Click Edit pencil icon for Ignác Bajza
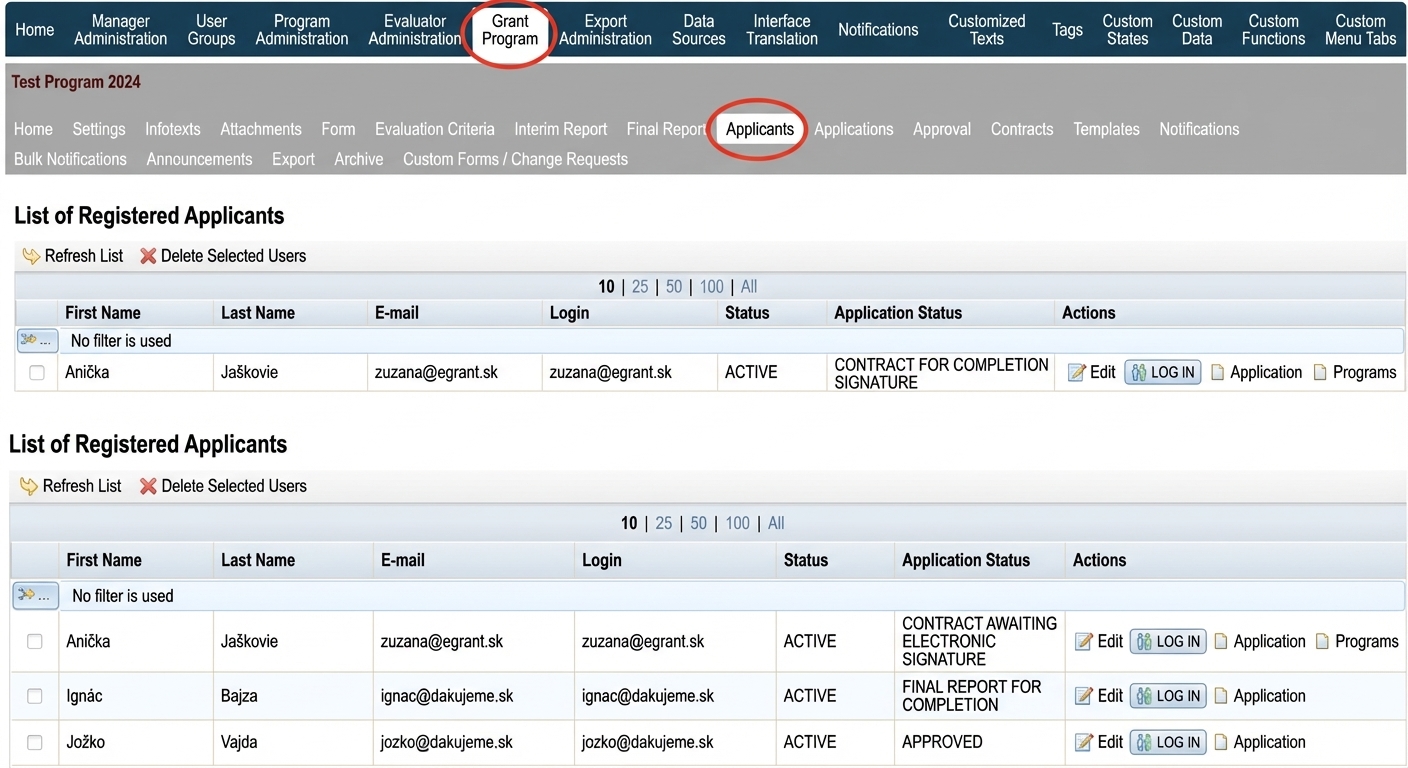The height and width of the screenshot is (768, 1408). point(1083,696)
